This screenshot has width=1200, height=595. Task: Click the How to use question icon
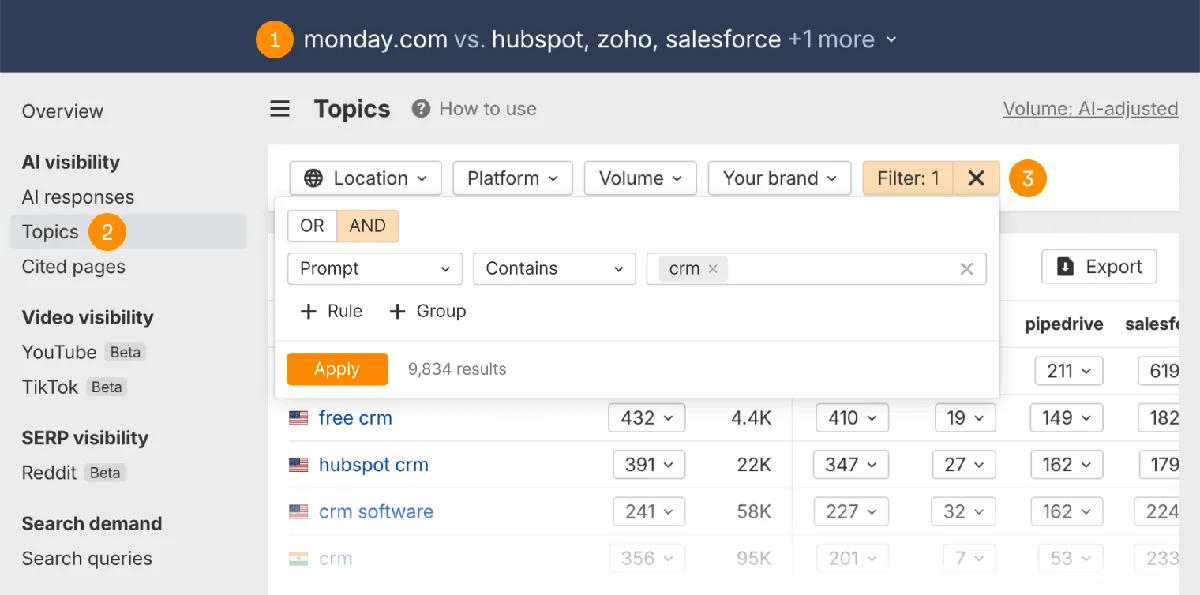pyautogui.click(x=421, y=109)
